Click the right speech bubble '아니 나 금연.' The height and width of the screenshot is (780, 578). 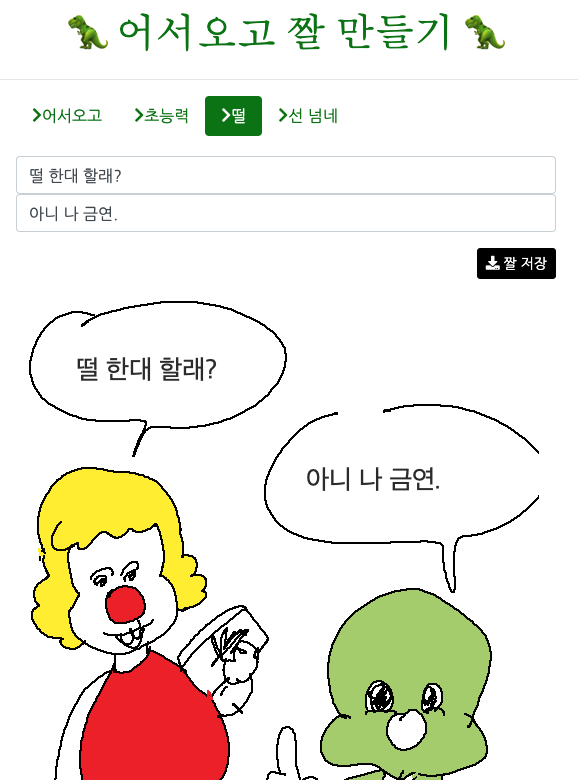point(402,480)
